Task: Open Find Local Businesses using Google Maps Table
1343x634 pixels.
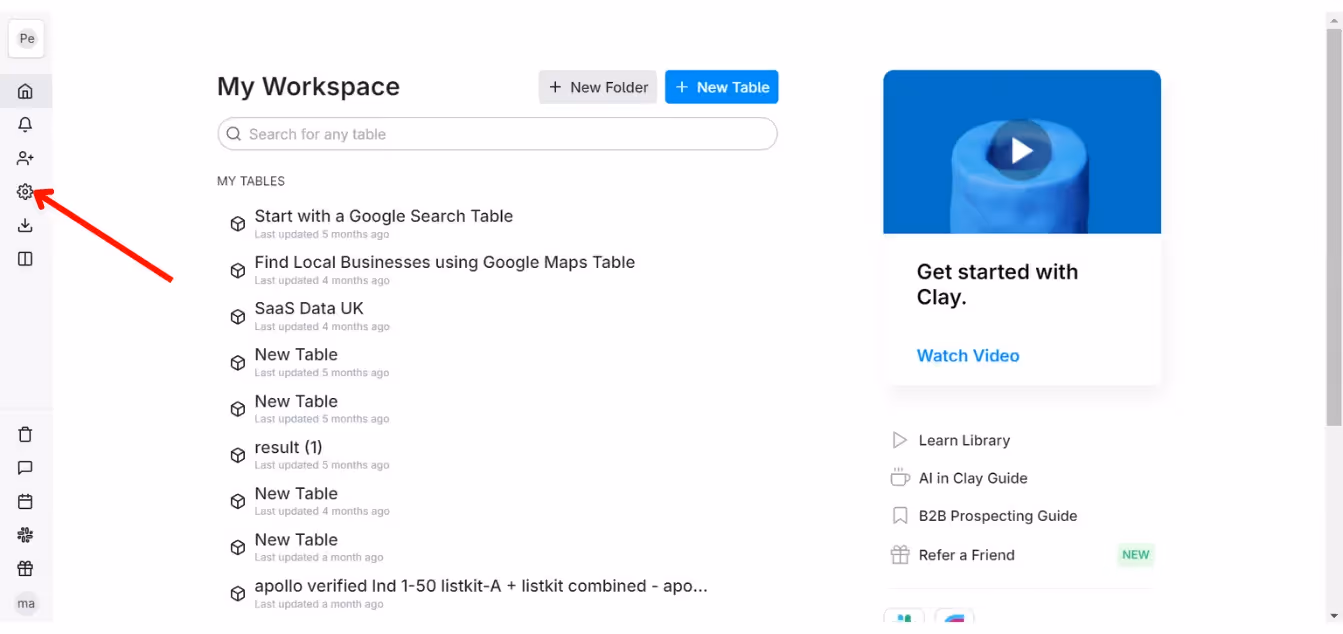Action: (445, 262)
